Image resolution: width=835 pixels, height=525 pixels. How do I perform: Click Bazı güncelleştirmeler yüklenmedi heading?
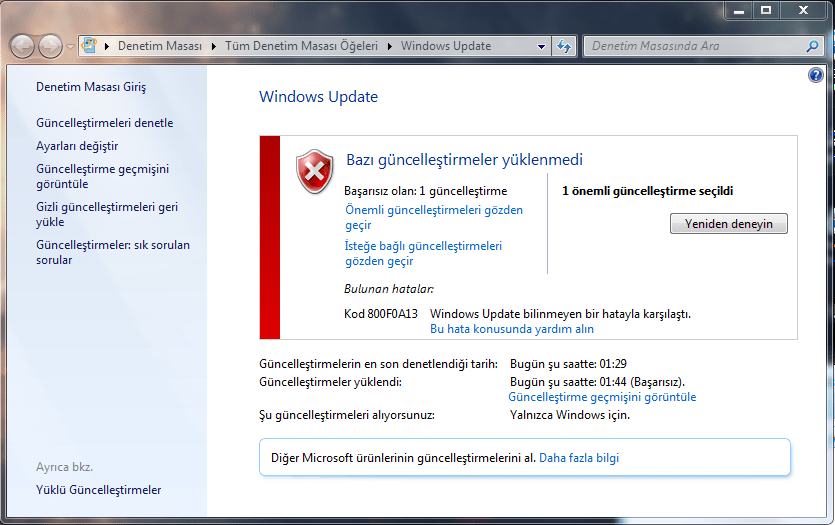[464, 160]
